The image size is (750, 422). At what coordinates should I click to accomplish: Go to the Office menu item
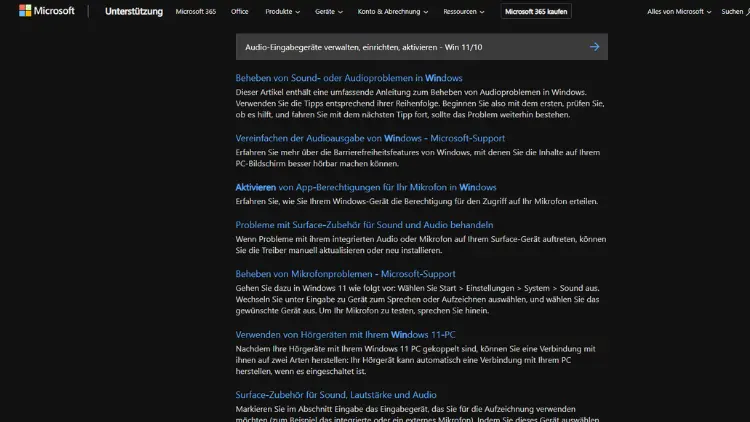click(x=239, y=11)
